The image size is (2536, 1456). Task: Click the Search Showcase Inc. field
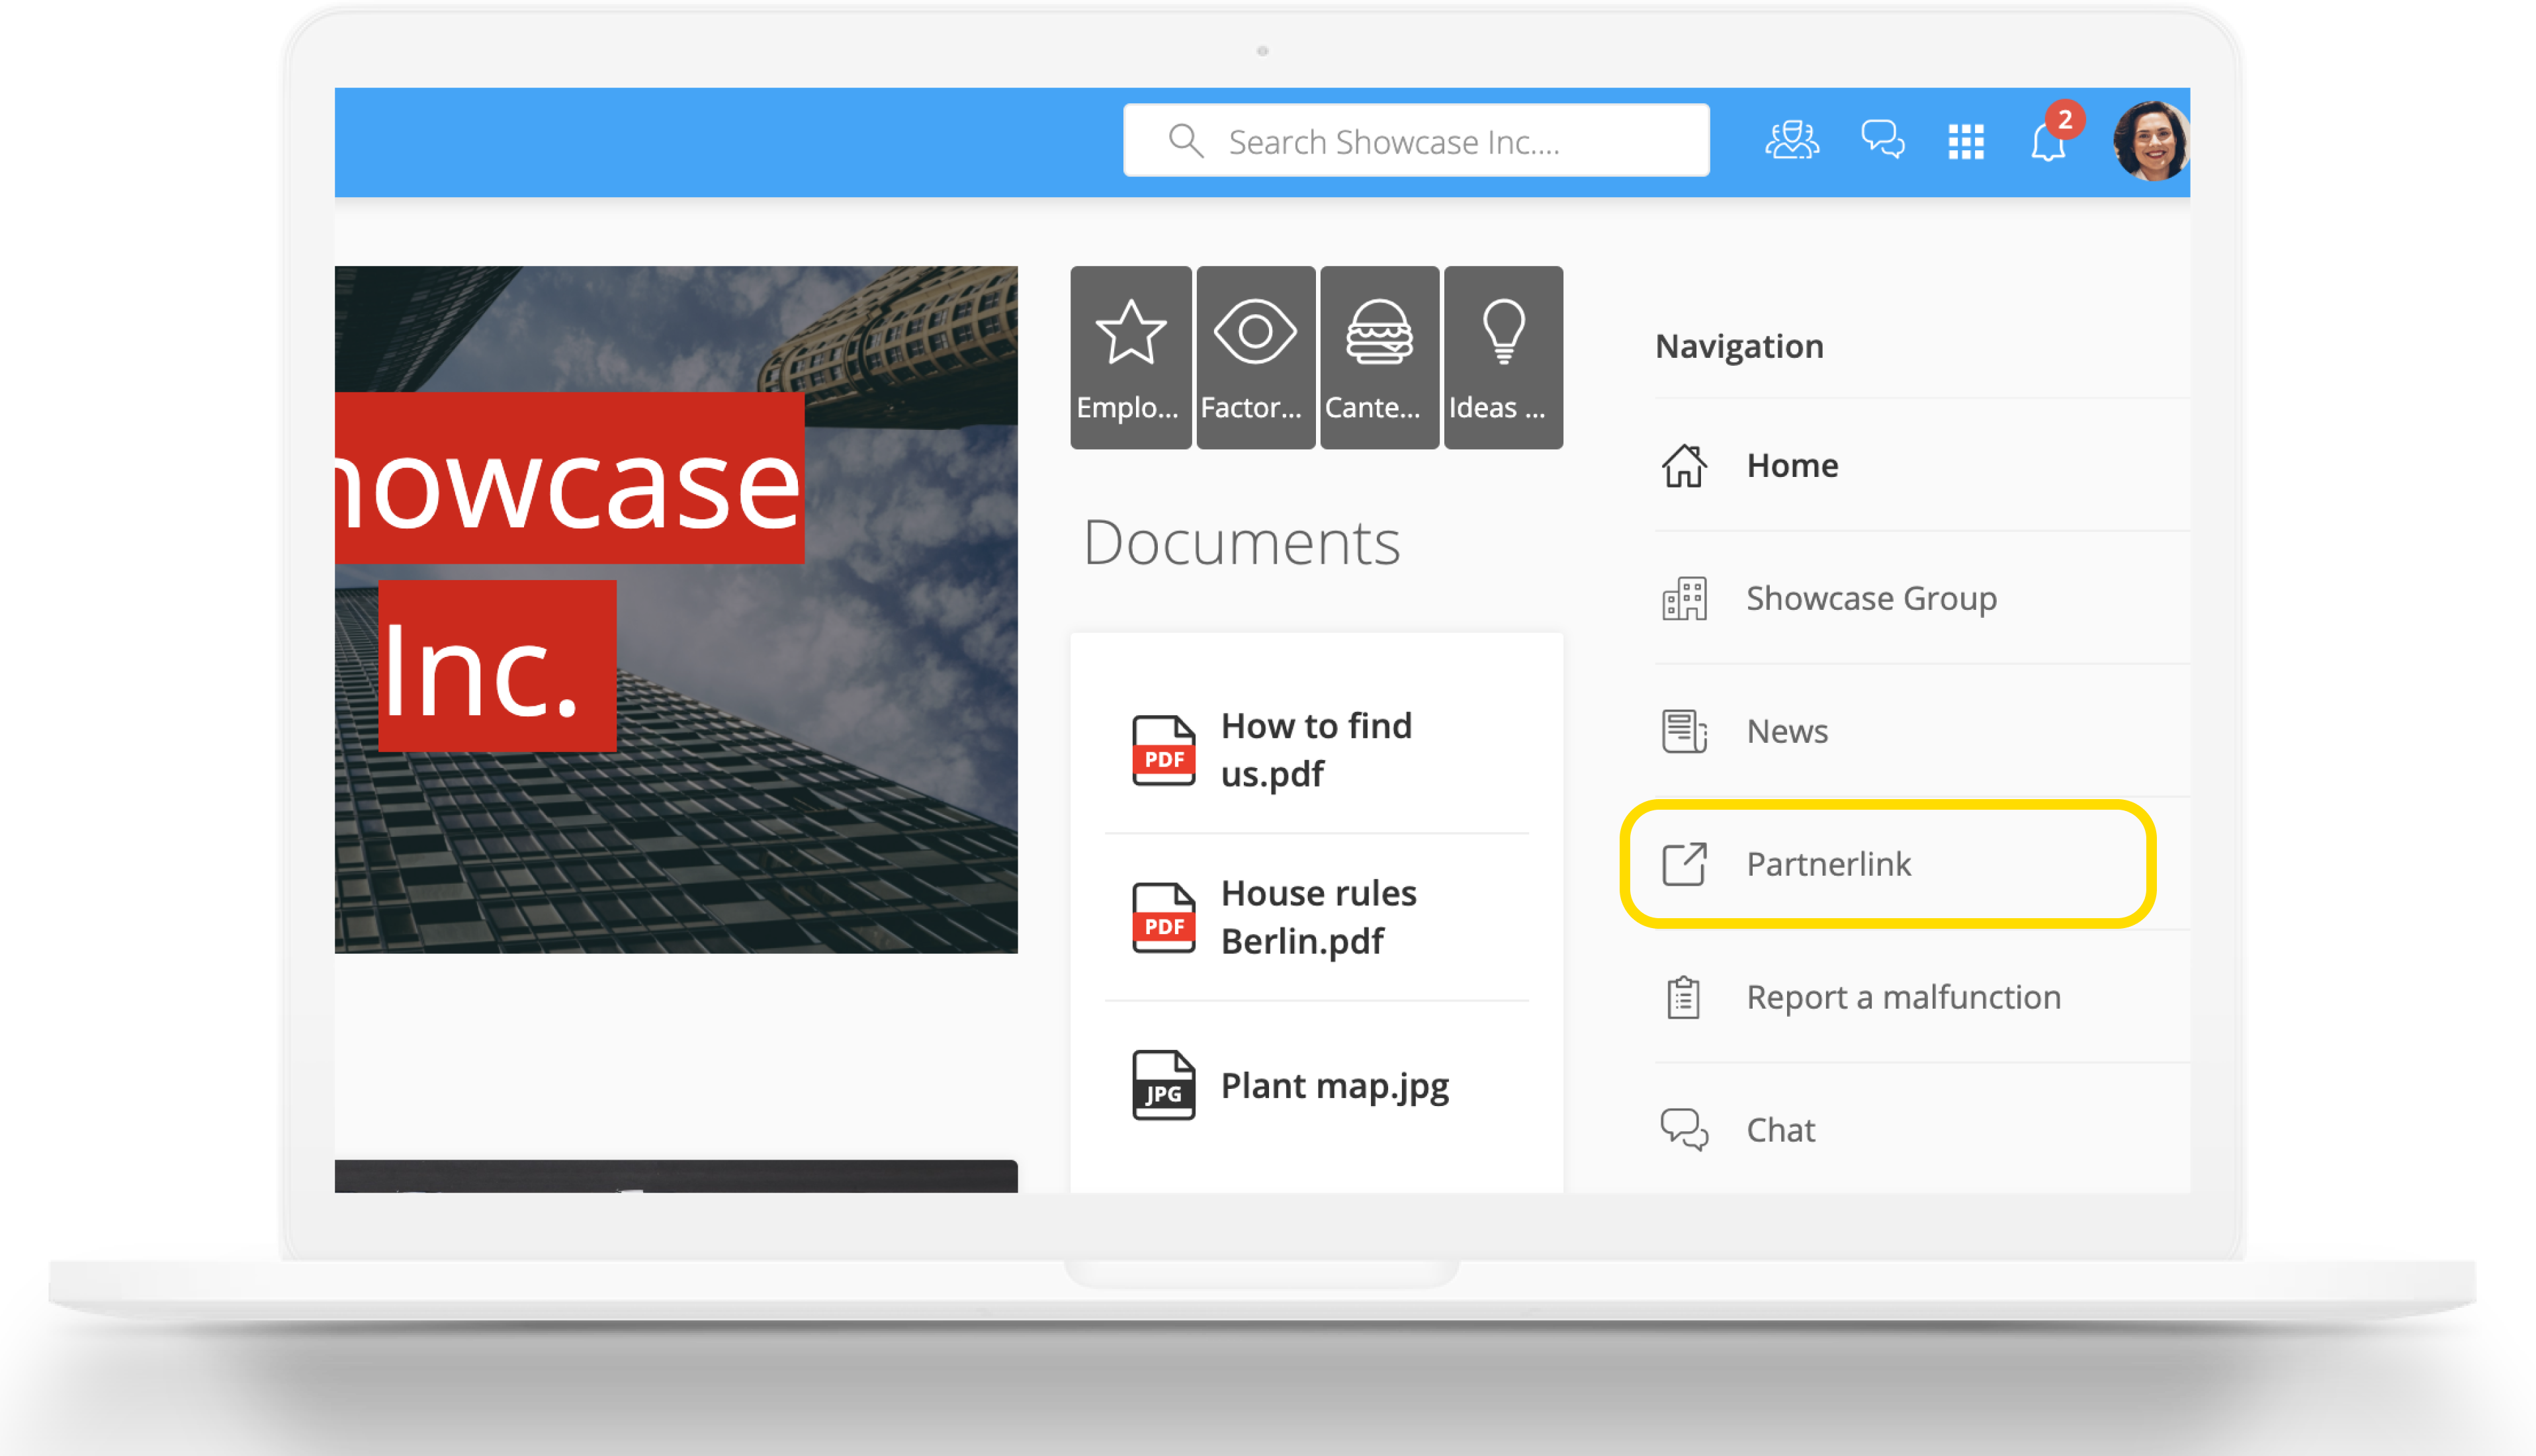1416,141
